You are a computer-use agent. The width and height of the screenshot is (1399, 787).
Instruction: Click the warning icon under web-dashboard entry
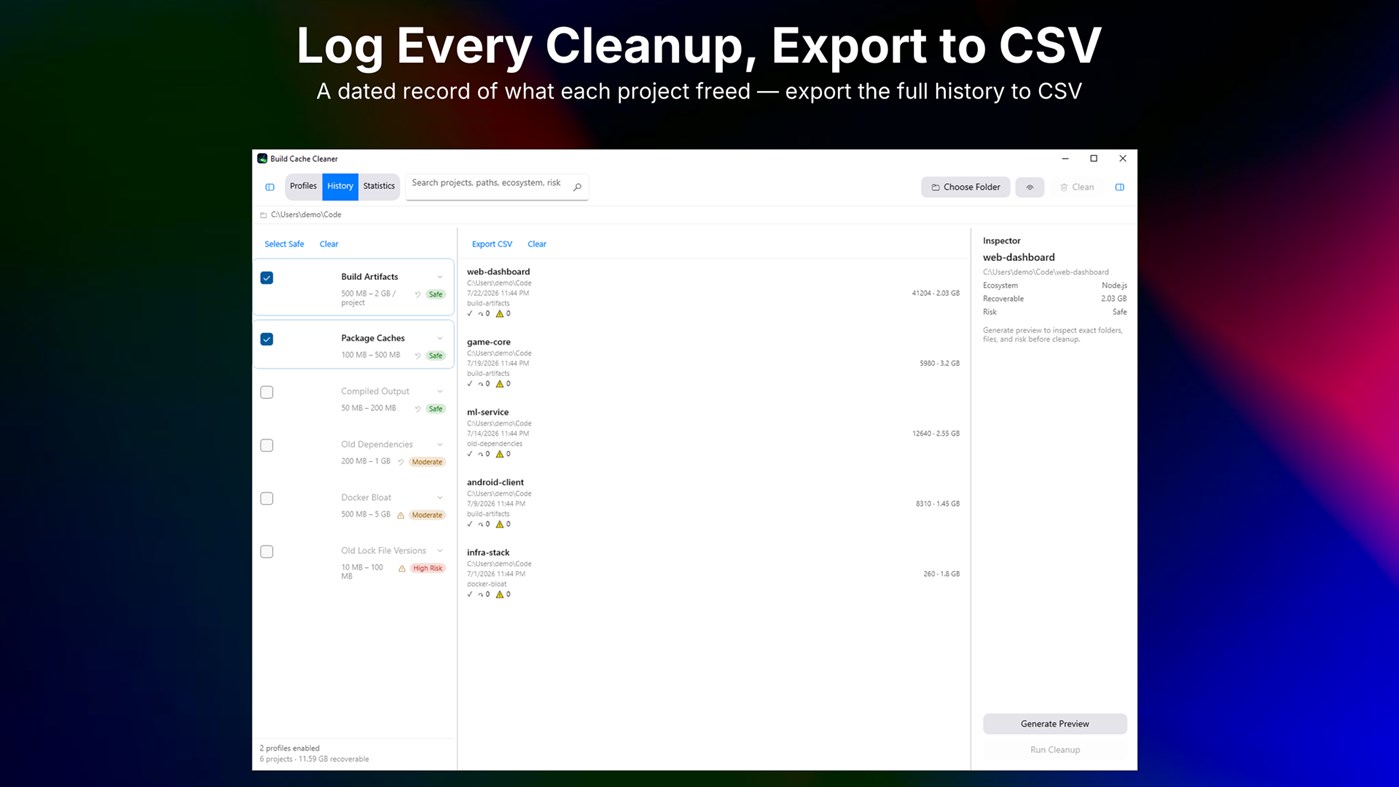pyautogui.click(x=500, y=314)
